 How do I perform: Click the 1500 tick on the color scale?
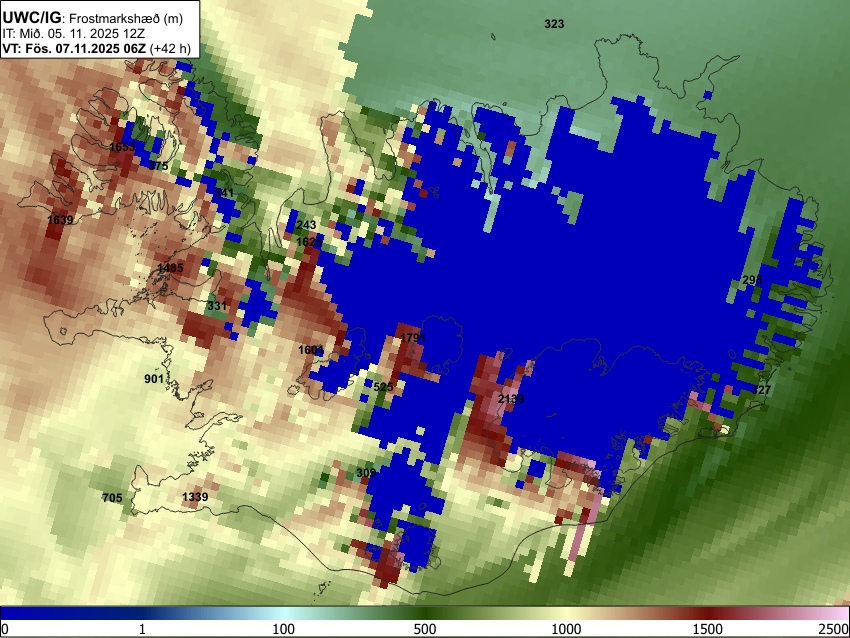coord(707,629)
